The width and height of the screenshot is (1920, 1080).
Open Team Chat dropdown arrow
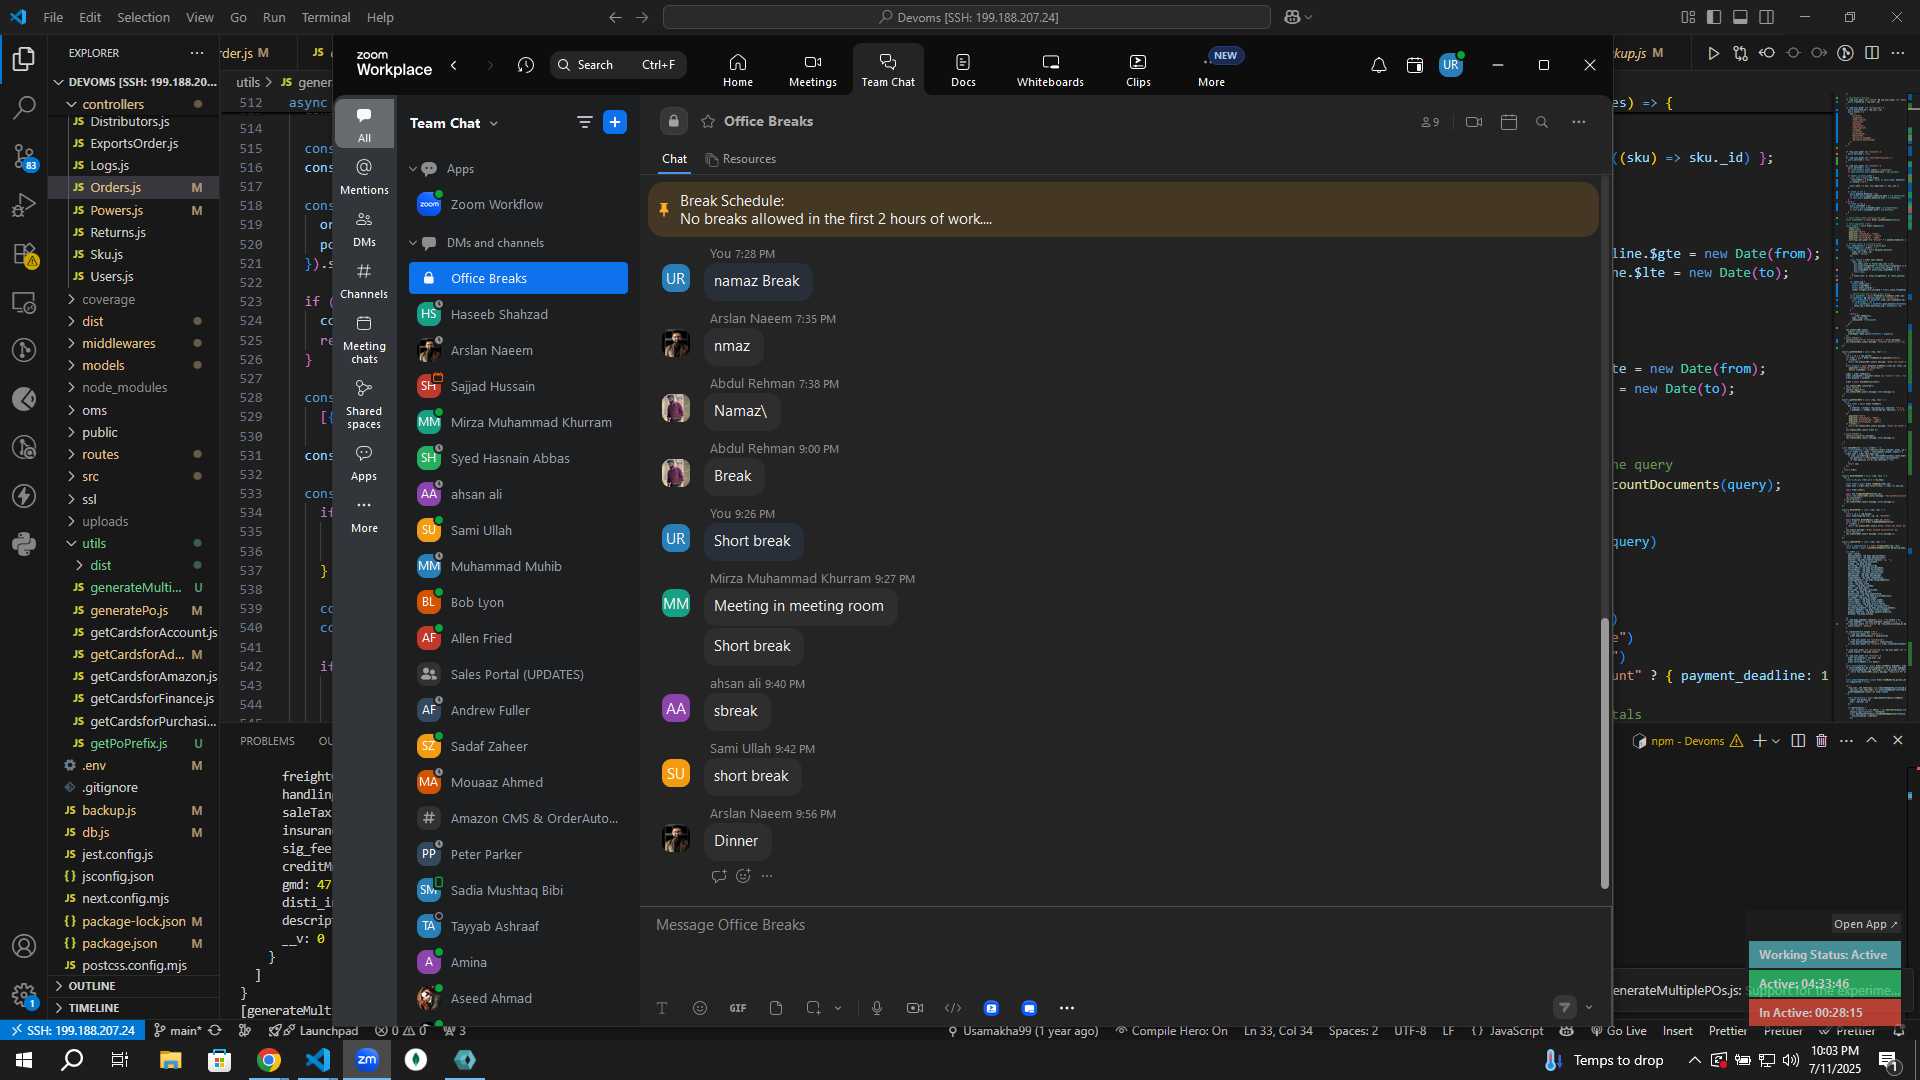(x=494, y=123)
